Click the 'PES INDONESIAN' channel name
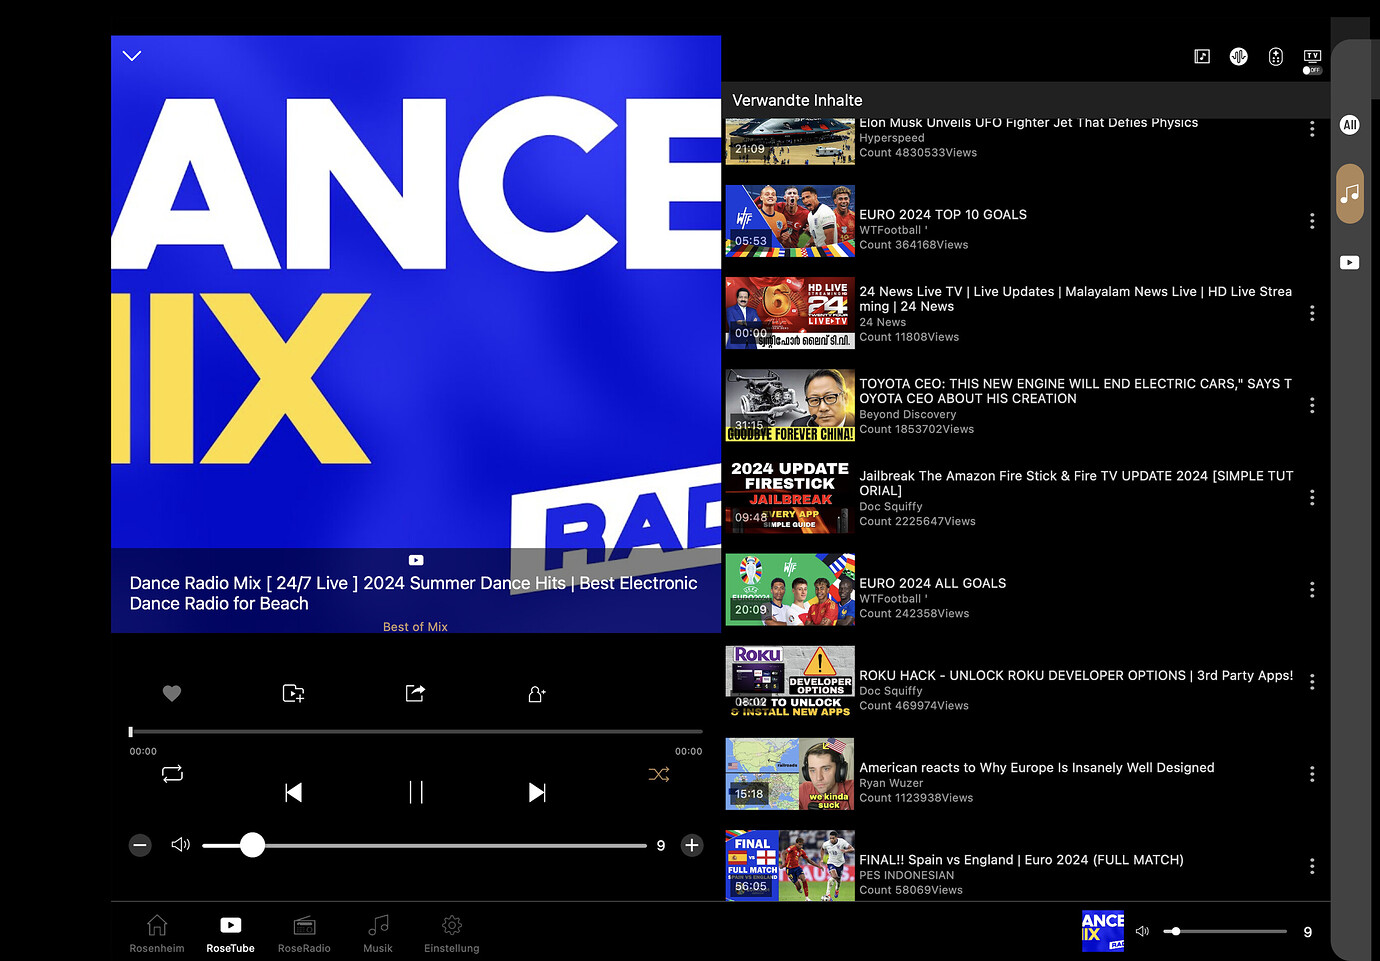This screenshot has width=1380, height=961. pos(907,875)
